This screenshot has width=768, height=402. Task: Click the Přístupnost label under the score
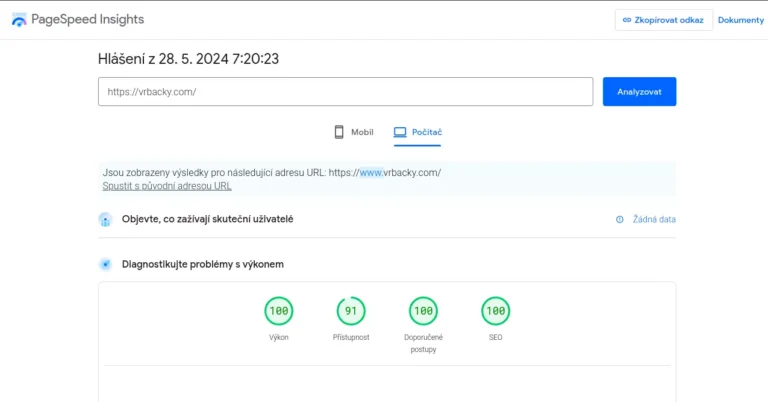click(x=351, y=337)
